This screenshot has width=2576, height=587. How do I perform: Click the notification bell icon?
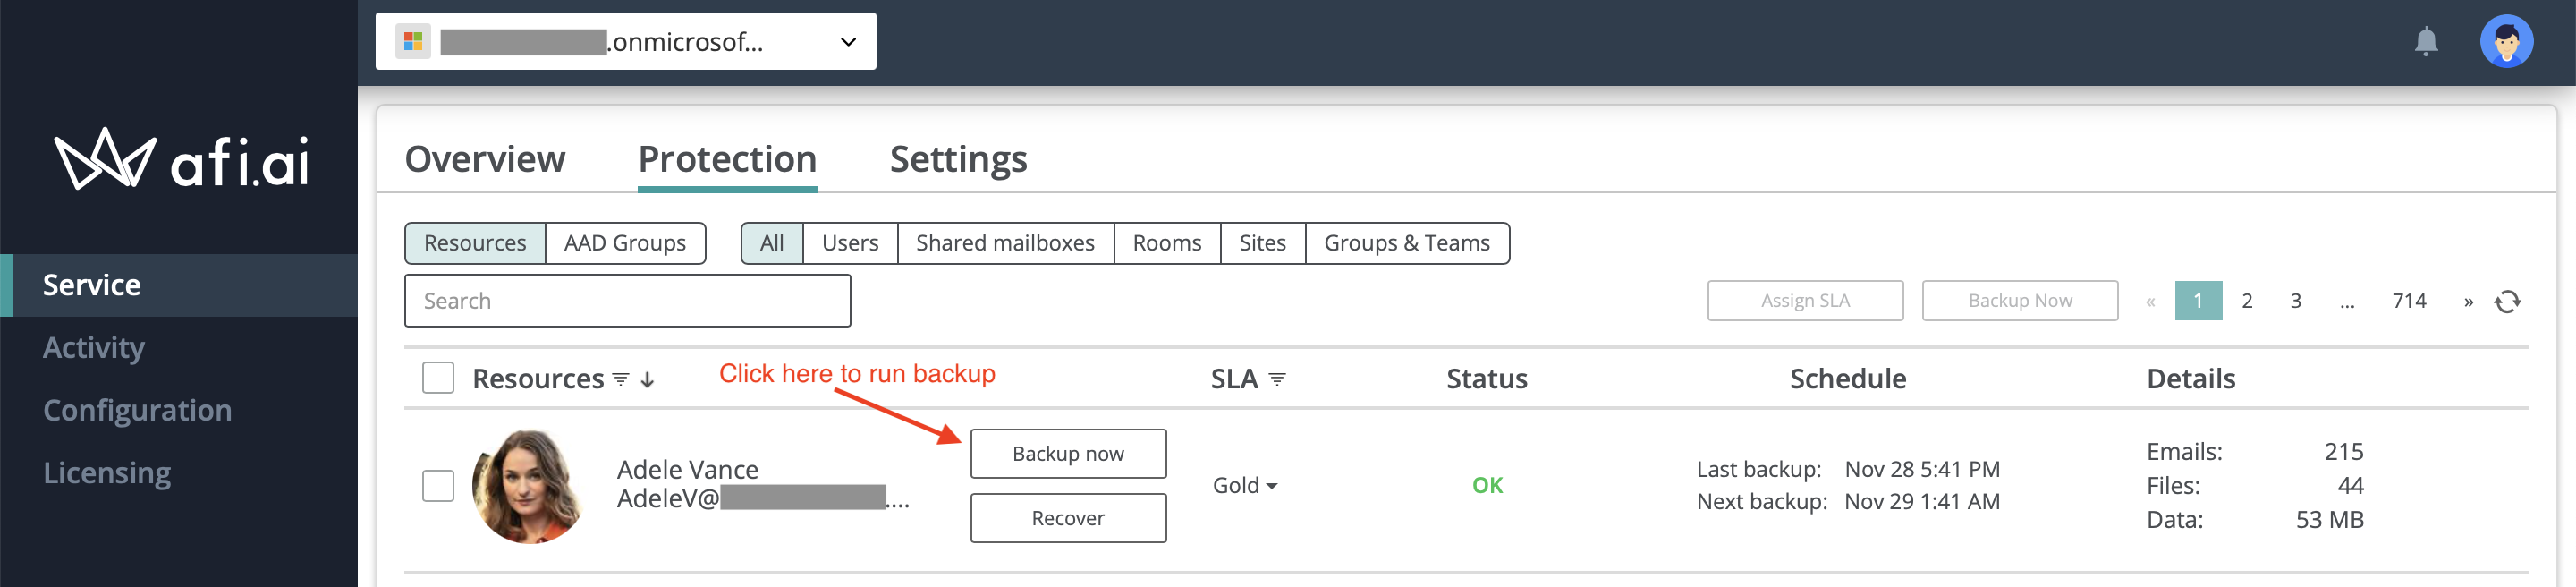click(2425, 41)
